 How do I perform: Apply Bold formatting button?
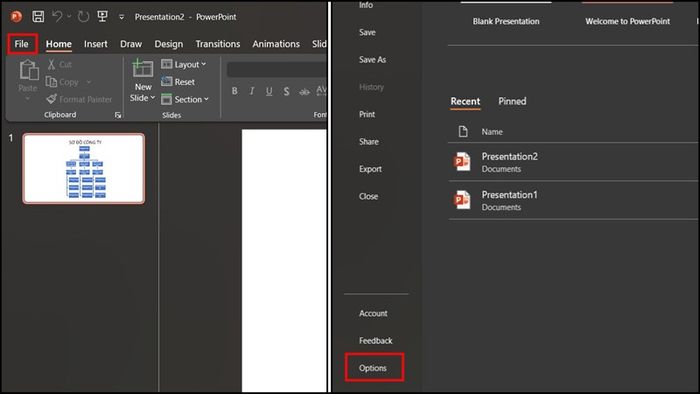point(234,91)
